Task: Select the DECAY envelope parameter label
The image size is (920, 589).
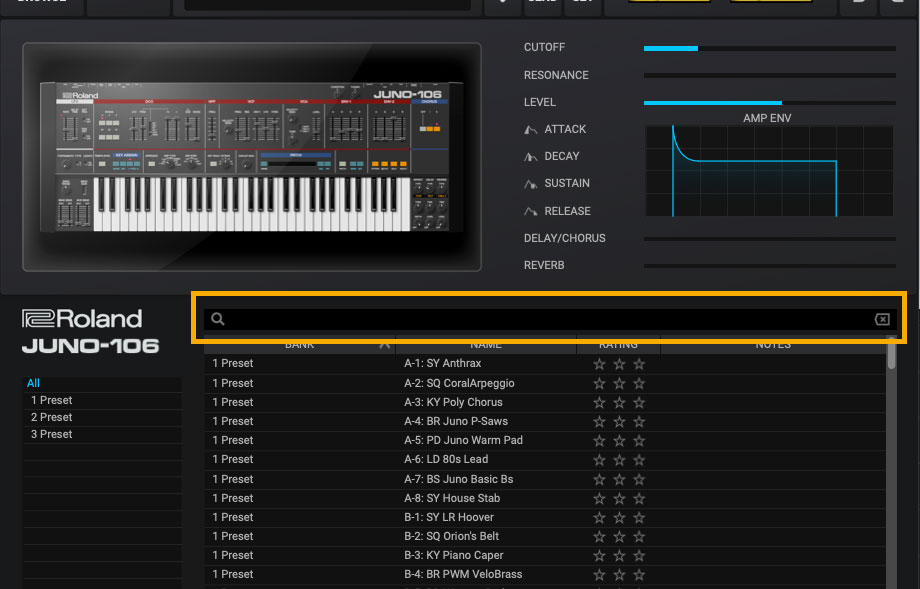Action: (562, 156)
